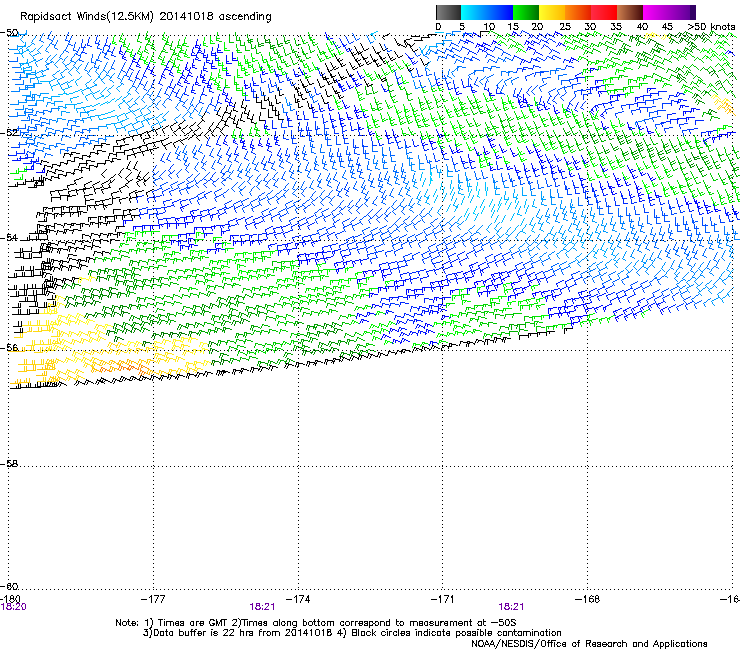Click the -52 latitude axis label
The width and height of the screenshot is (740, 650).
coord(10,133)
